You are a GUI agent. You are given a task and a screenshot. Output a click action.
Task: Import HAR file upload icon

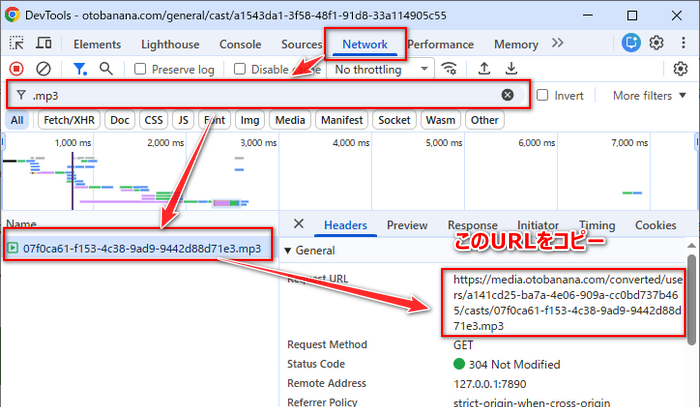click(484, 69)
